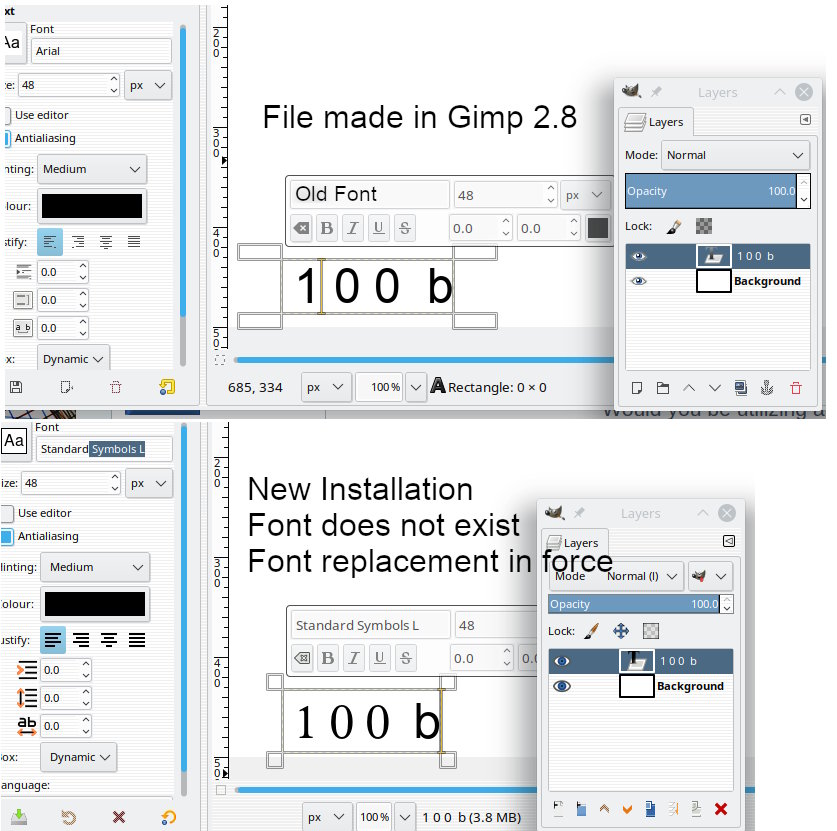
Task: Create a new layer group in the upper Layers panel
Action: 662,388
